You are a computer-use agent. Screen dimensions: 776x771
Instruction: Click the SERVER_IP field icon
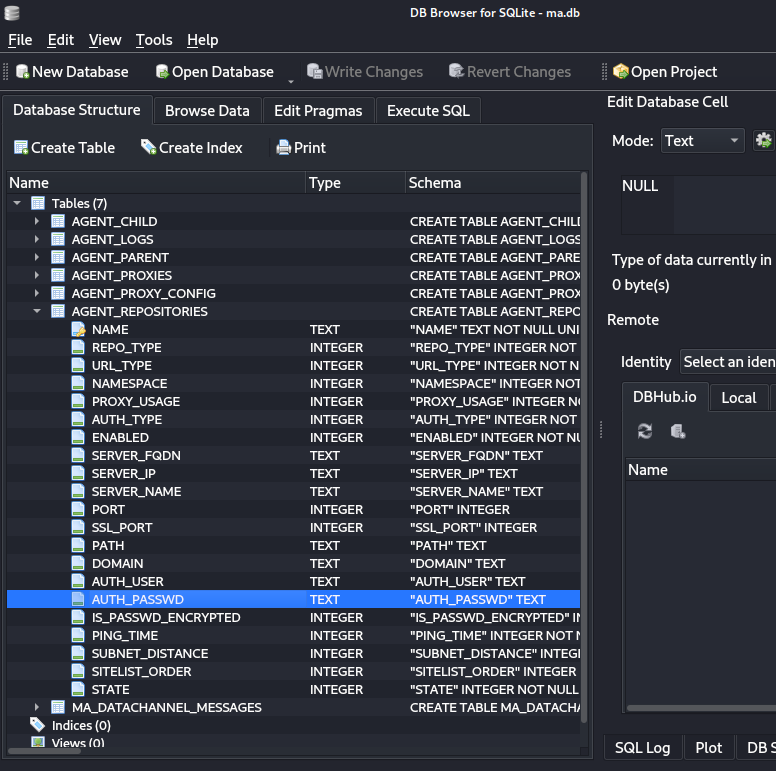78,473
